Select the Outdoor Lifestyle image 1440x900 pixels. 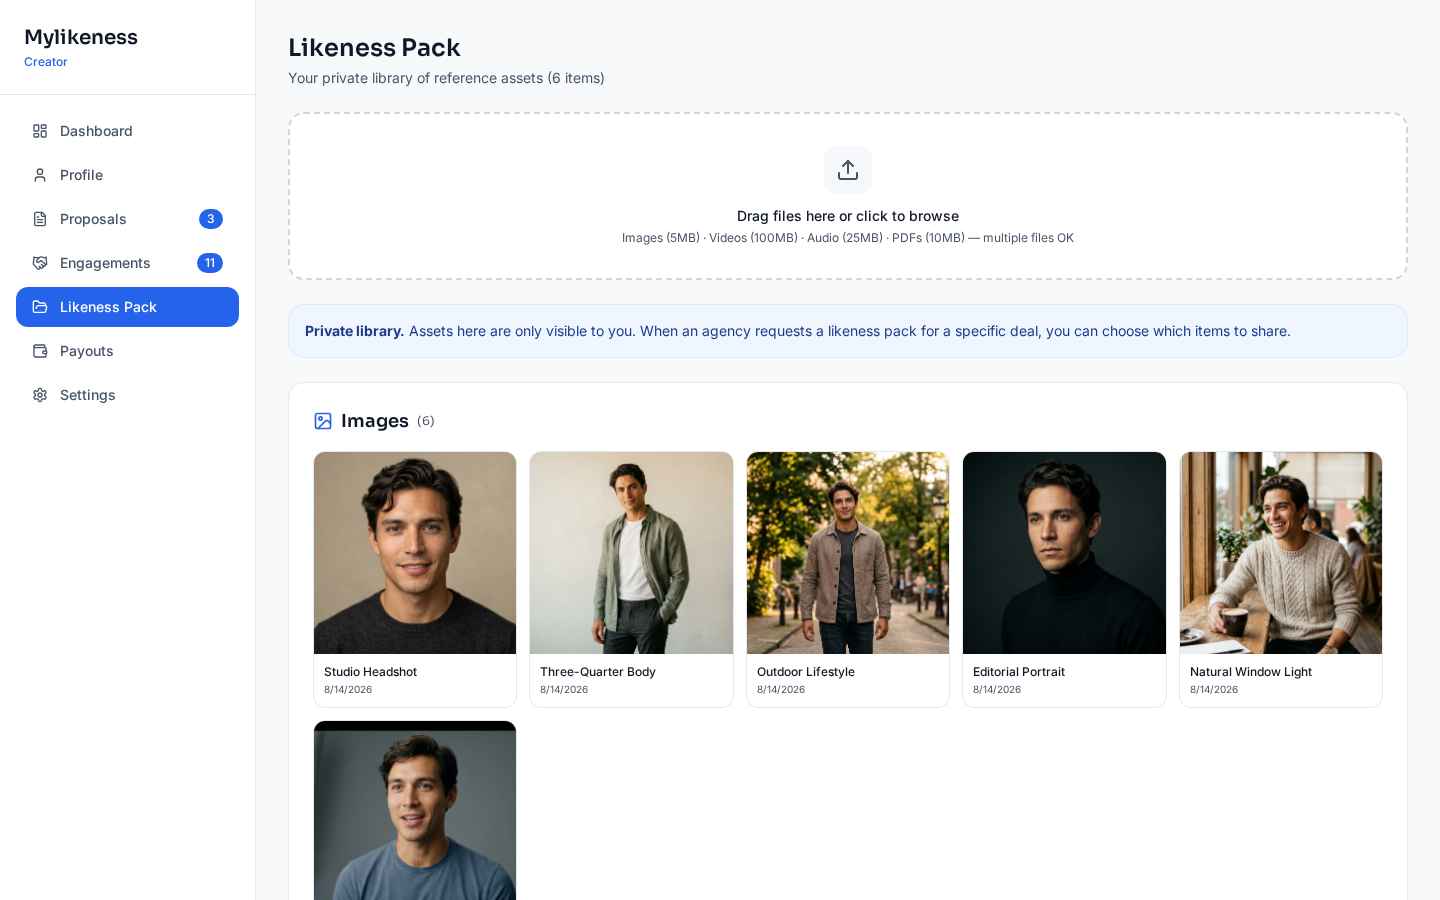click(x=848, y=553)
